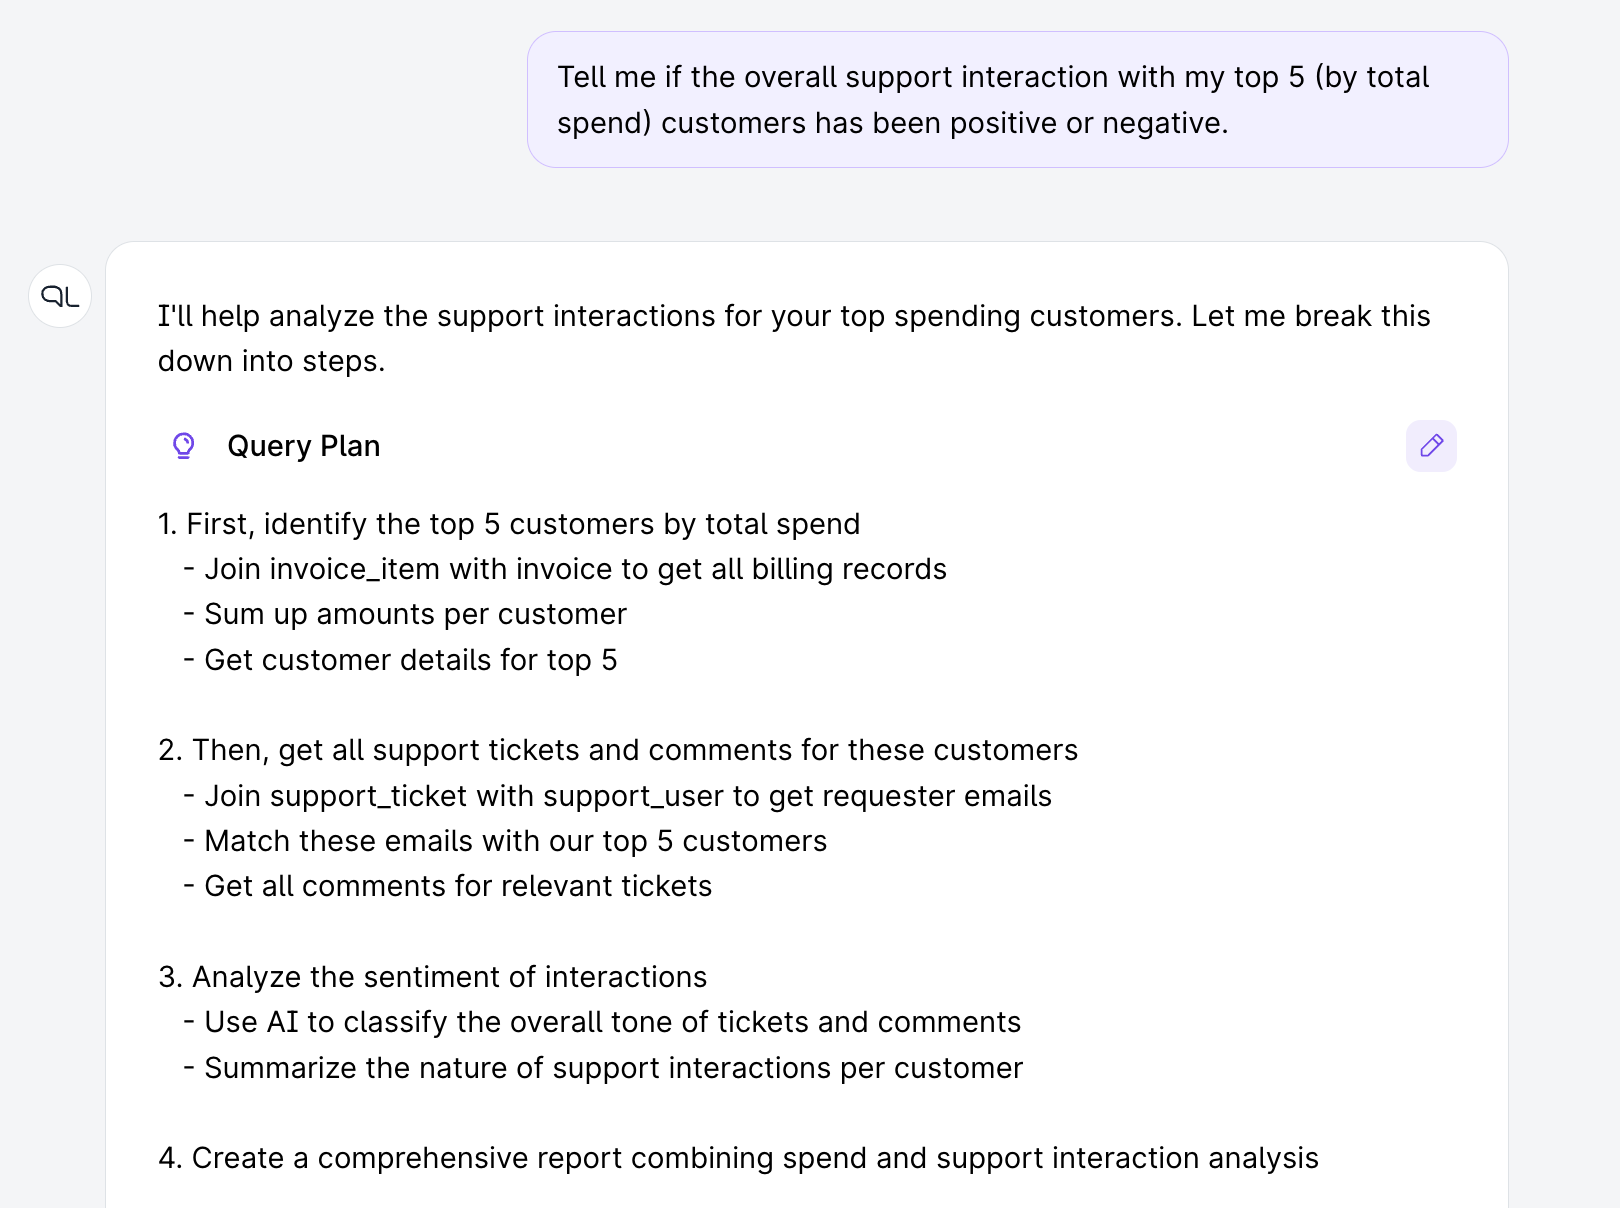Click the "Join invoice_item with invoice" line
1620x1208 pixels.
coord(575,569)
